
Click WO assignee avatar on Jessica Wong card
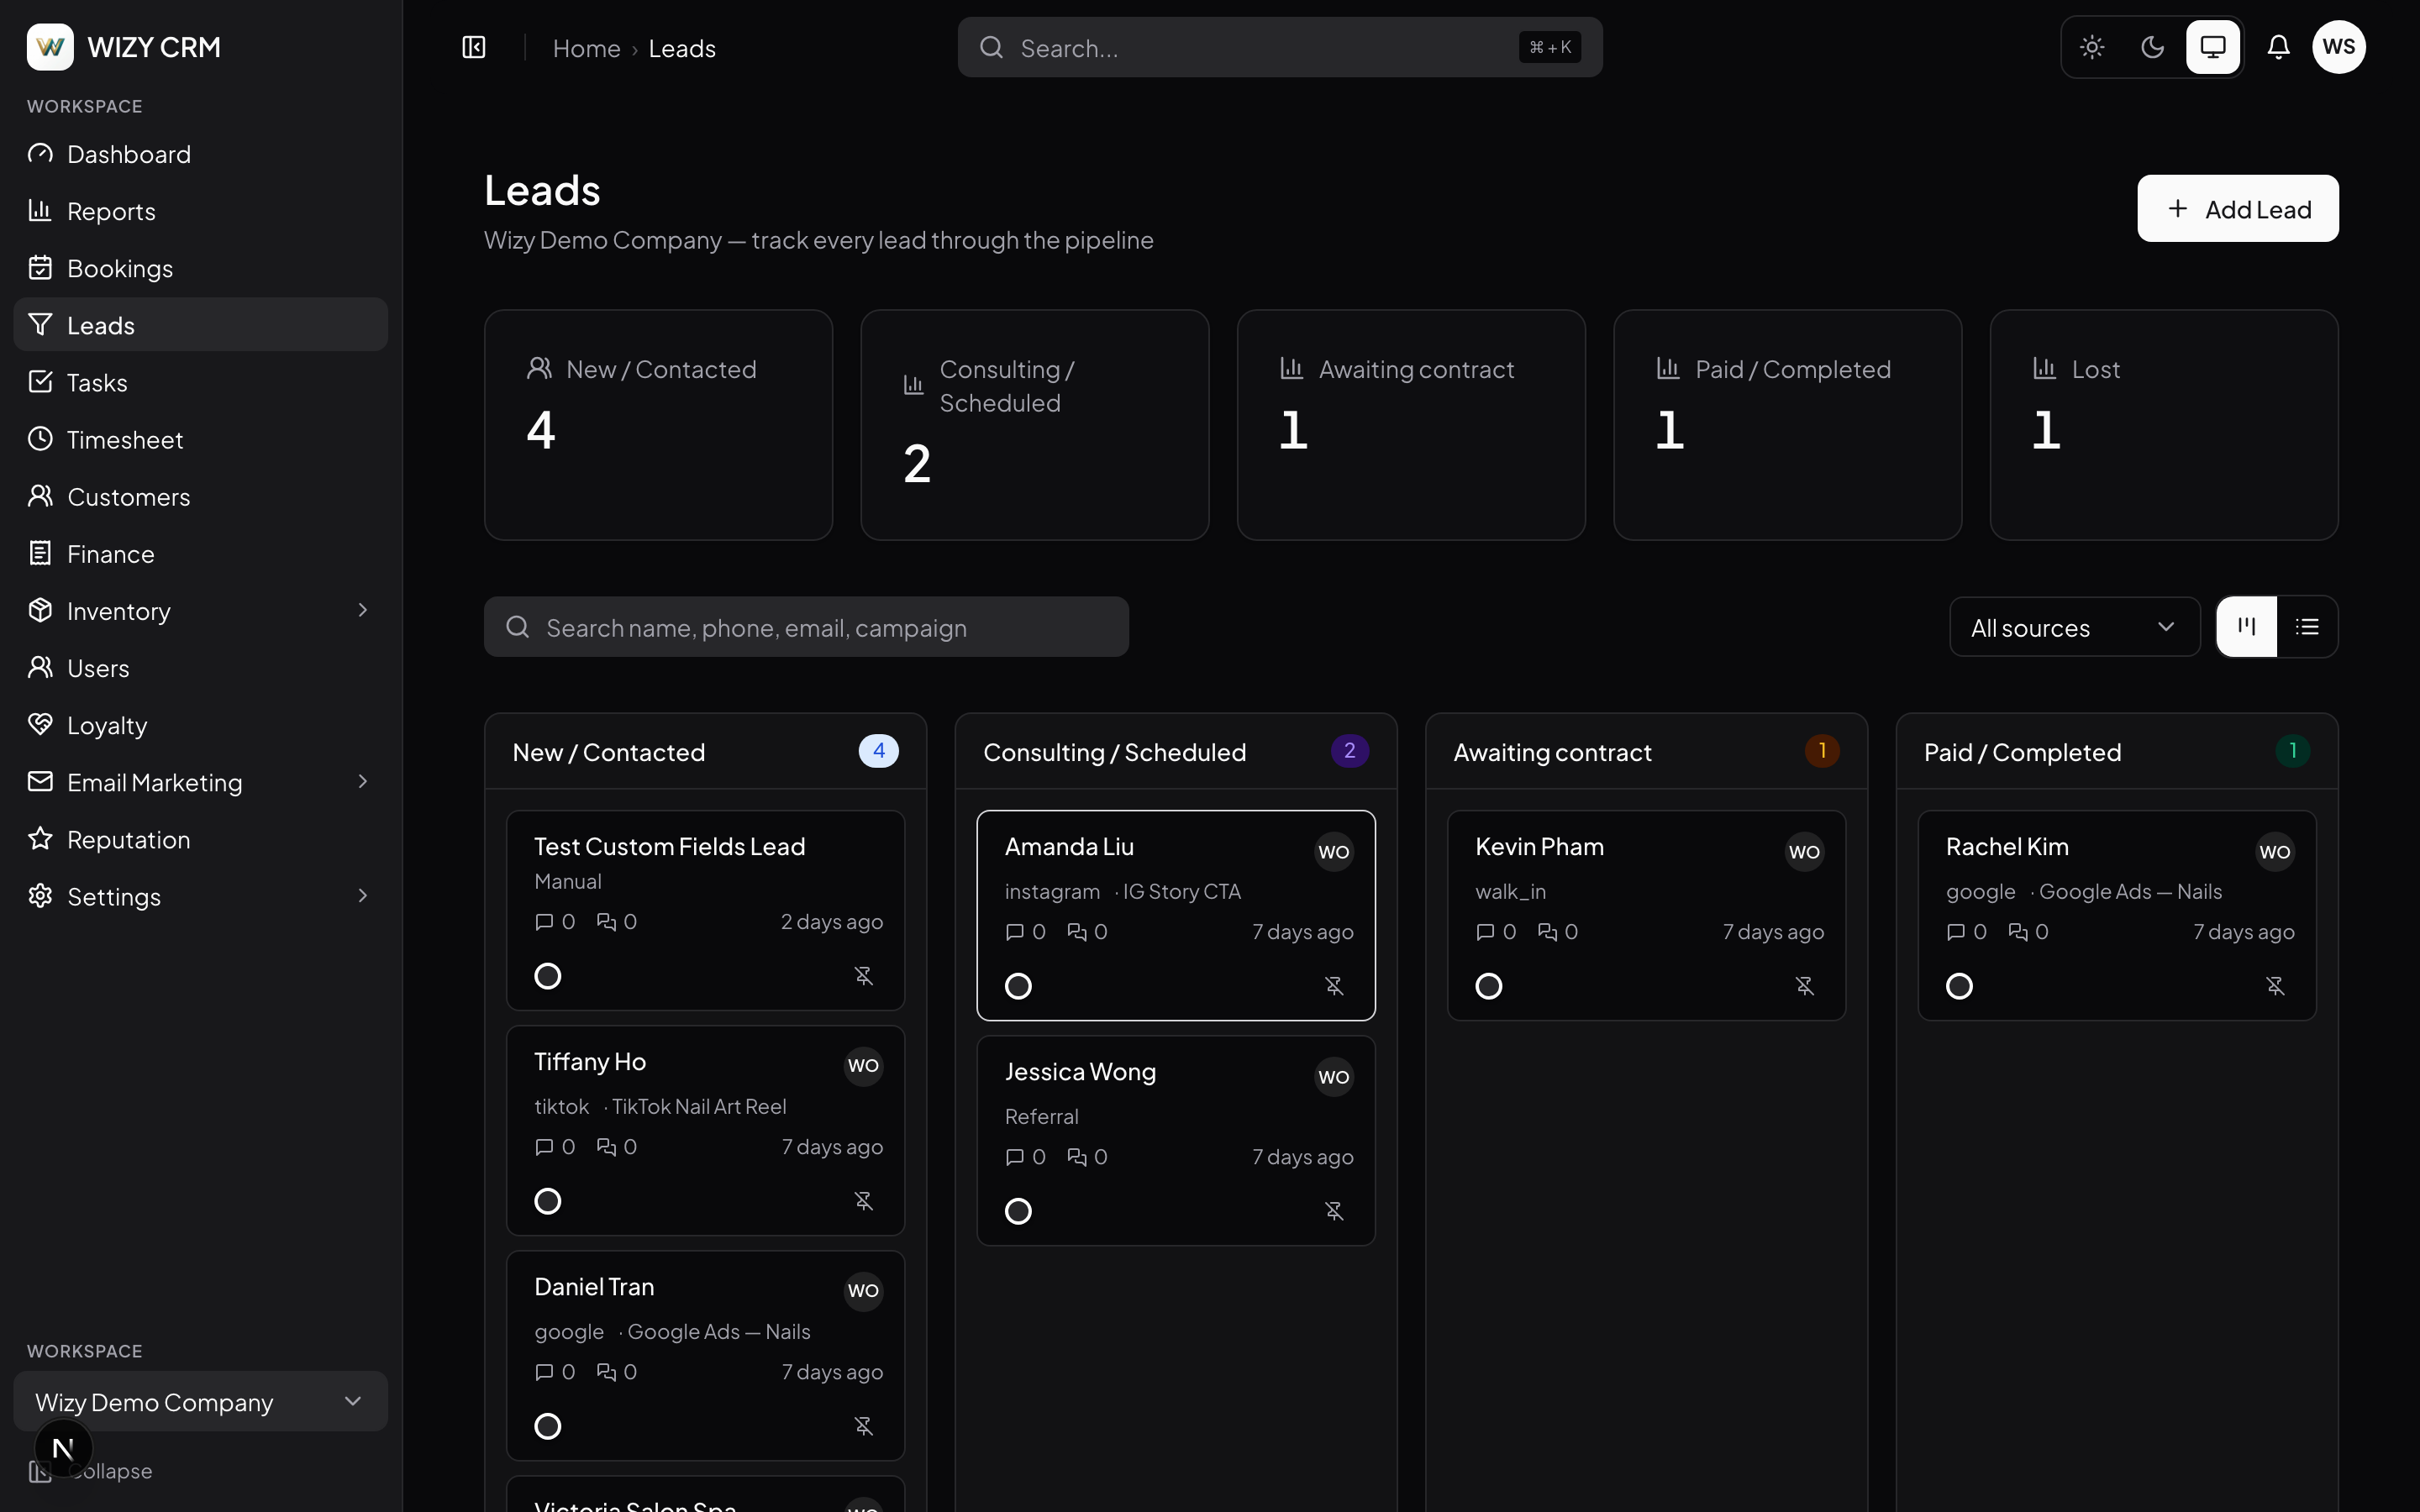click(x=1334, y=1077)
